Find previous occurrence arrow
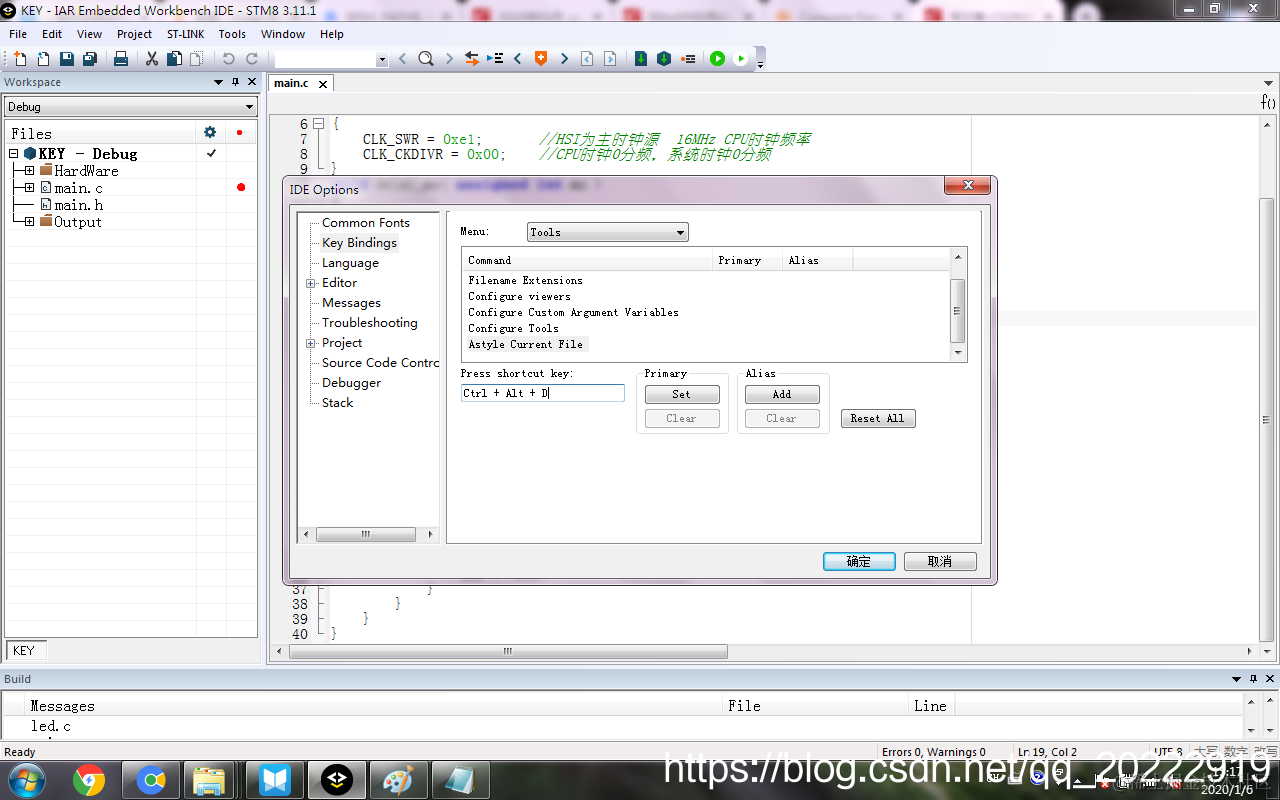 pos(402,59)
